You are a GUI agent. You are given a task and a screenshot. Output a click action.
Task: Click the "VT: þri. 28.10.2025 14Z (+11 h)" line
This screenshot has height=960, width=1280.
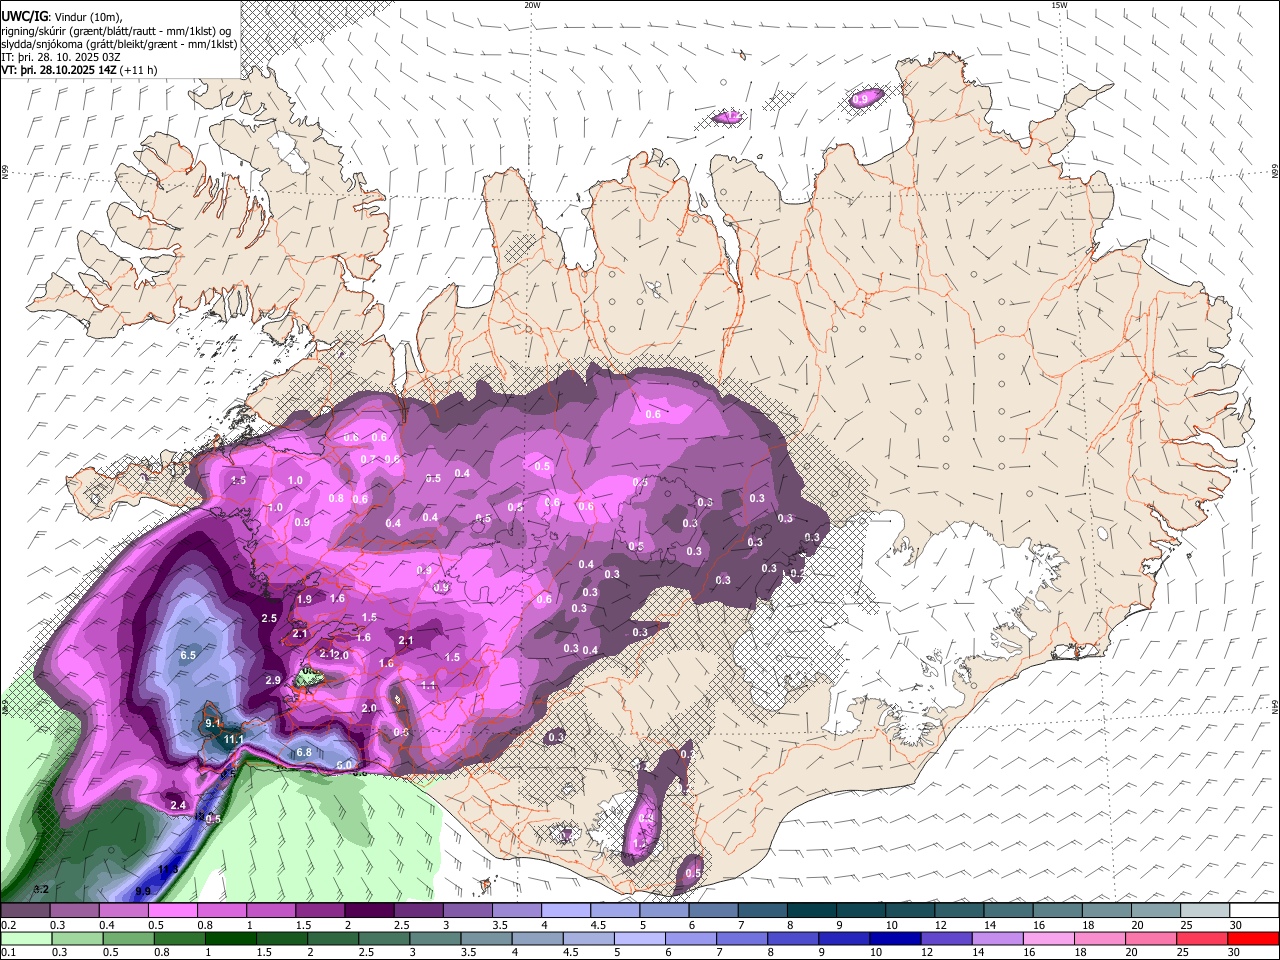point(79,70)
